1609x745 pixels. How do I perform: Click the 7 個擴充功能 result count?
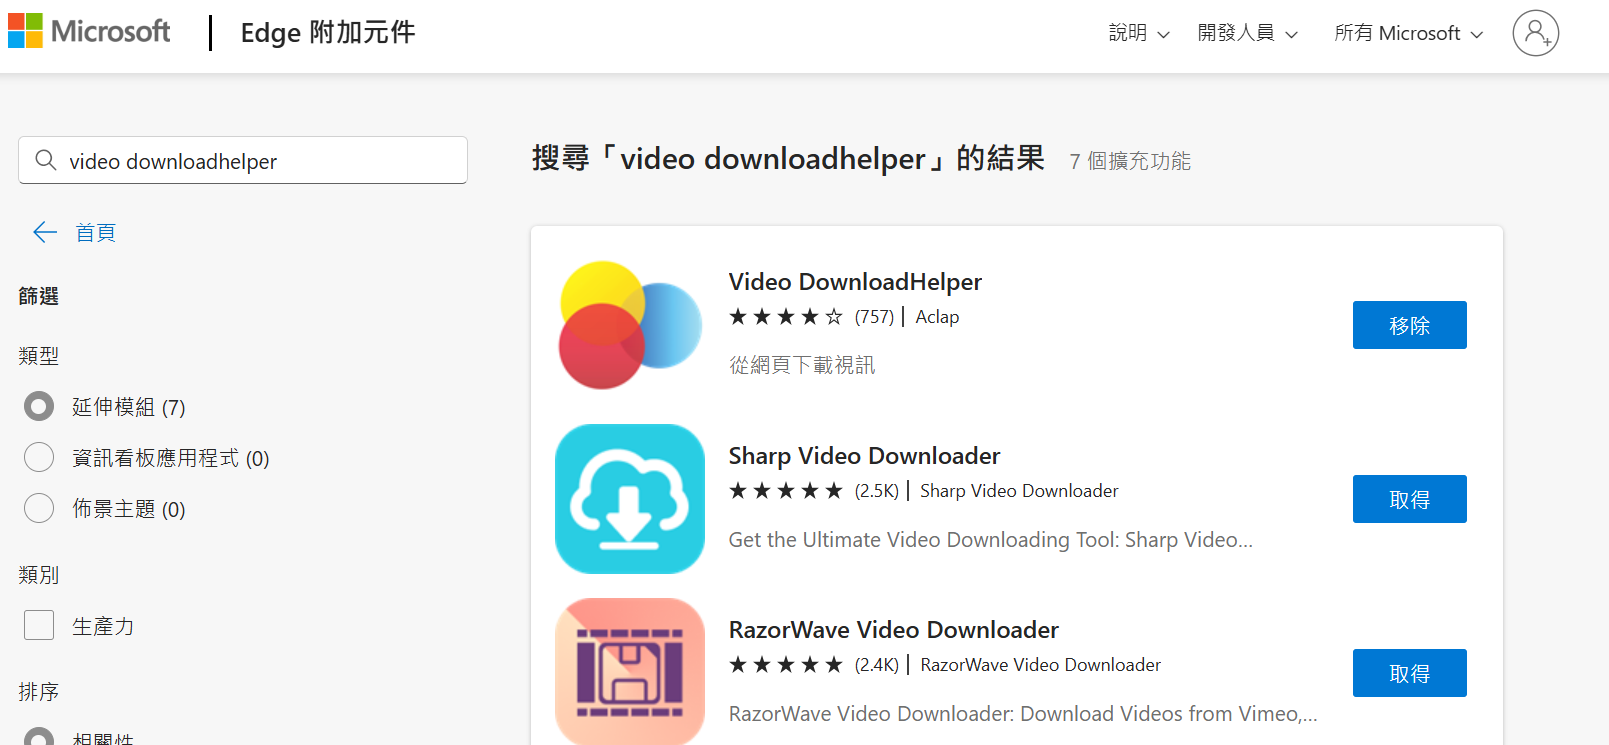1130,161
